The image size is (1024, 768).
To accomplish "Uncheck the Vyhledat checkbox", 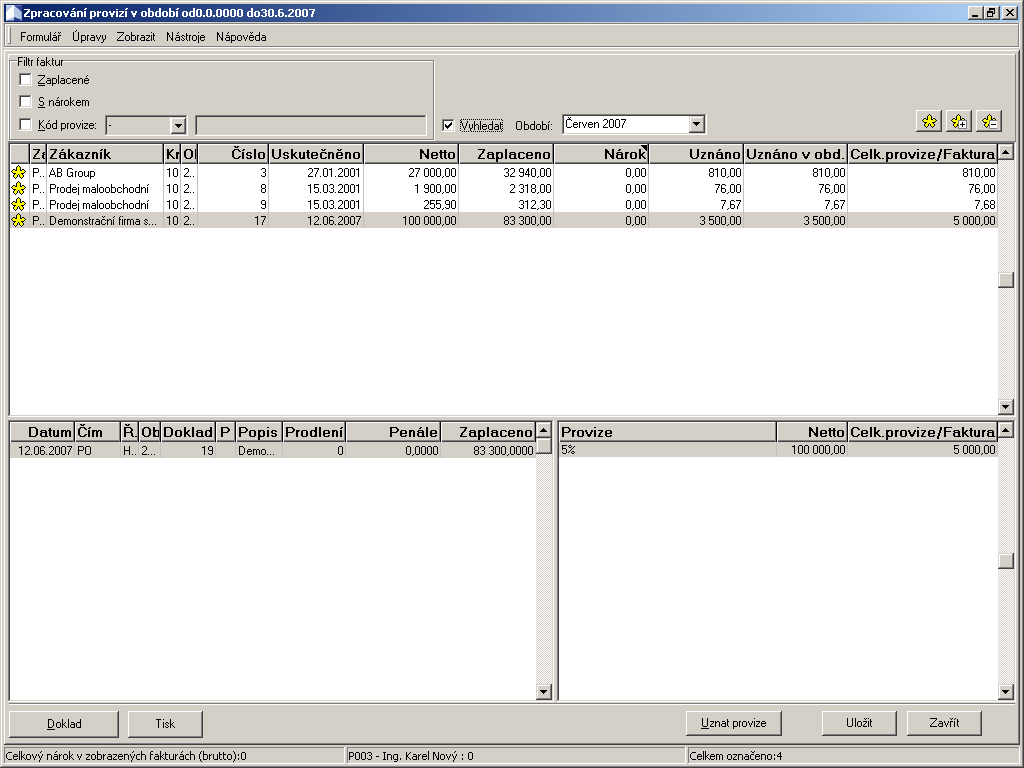I will [448, 125].
